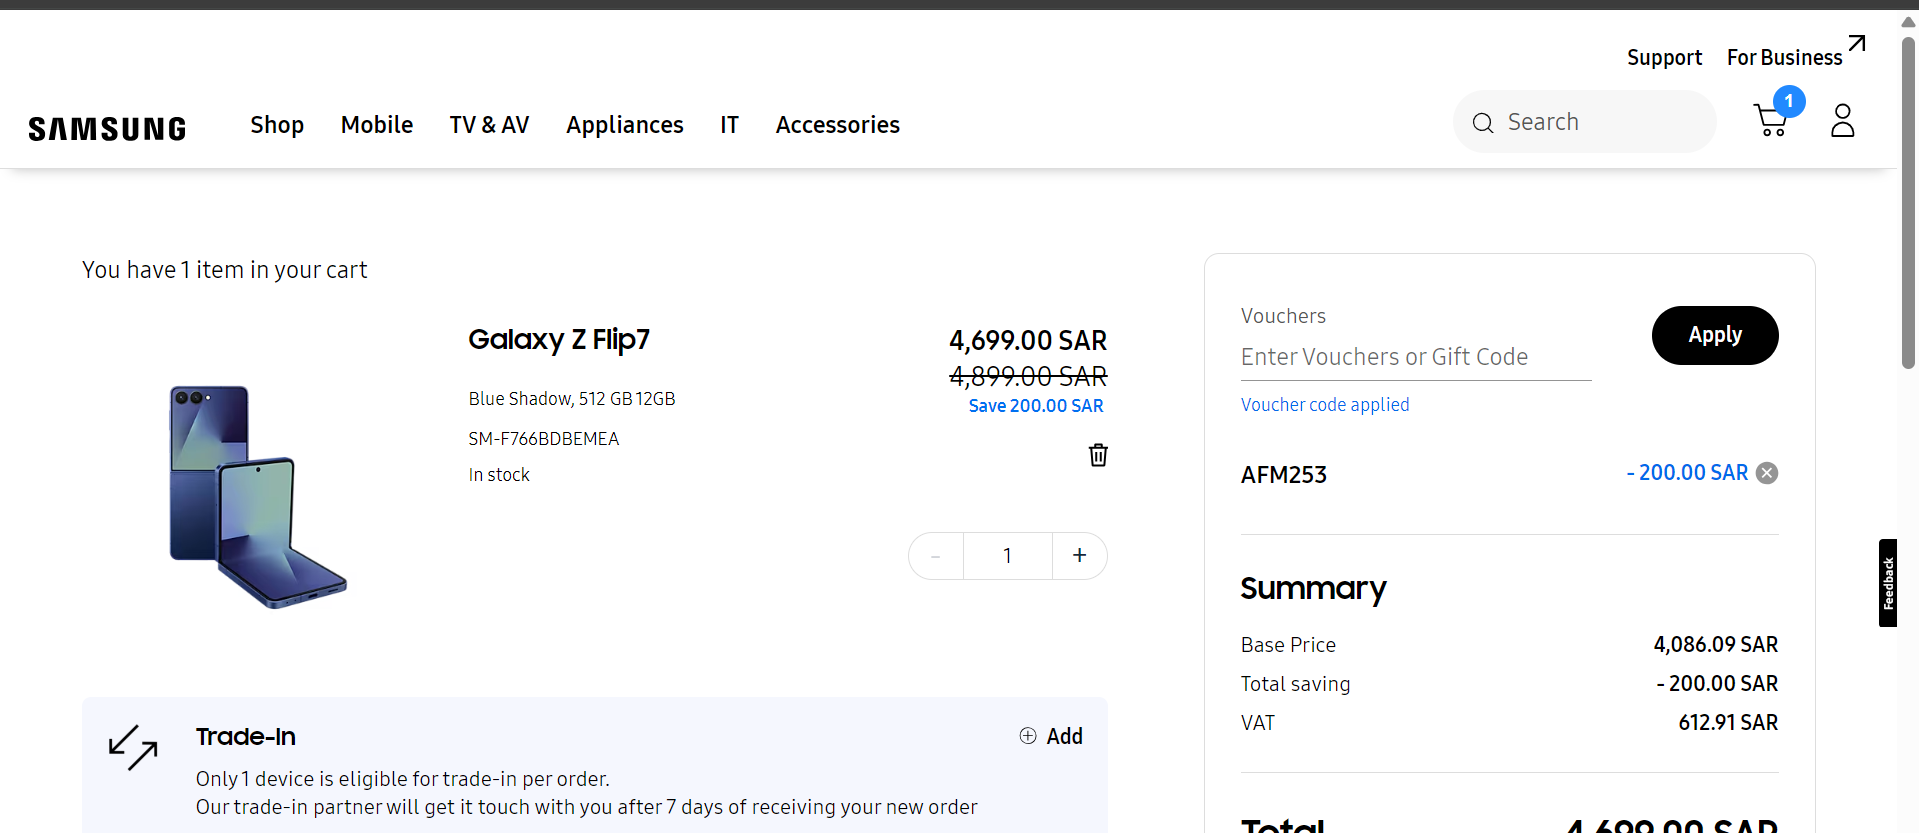Click the For Business external arrow icon
The height and width of the screenshot is (833, 1919).
(x=1856, y=43)
